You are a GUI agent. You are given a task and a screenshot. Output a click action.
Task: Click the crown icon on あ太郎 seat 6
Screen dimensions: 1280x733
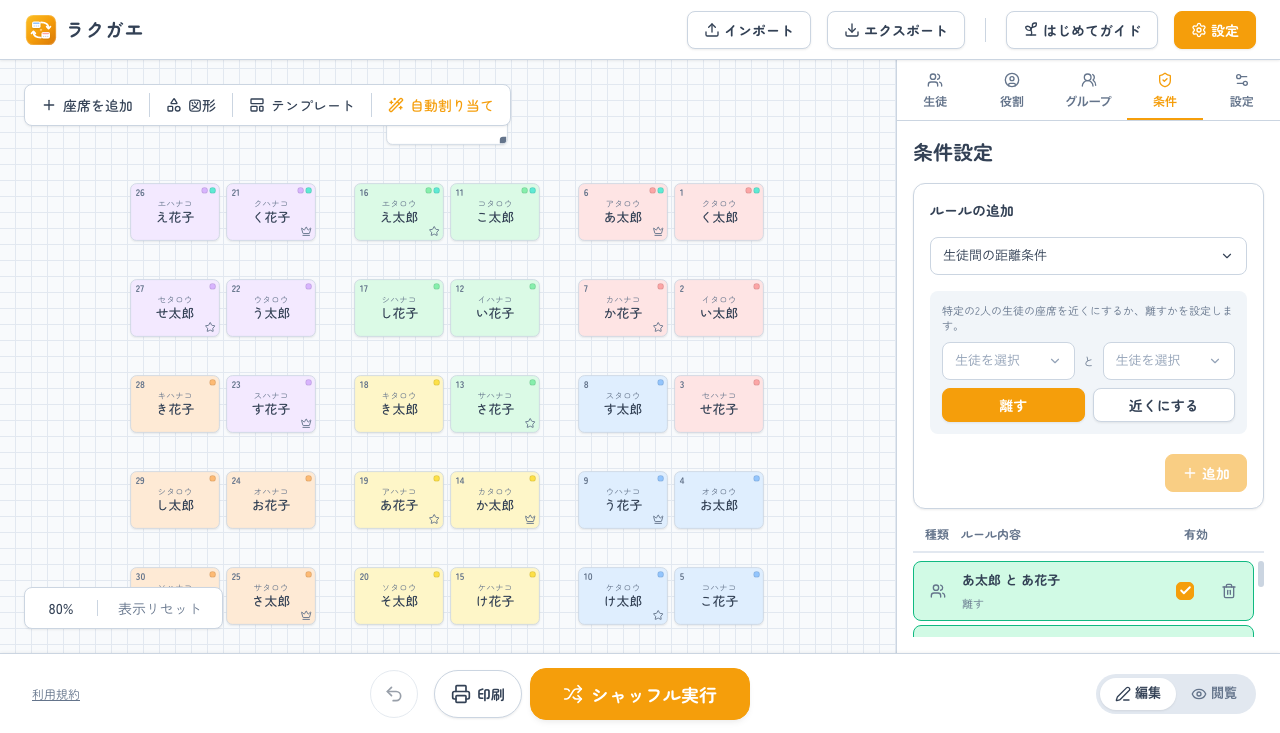click(x=658, y=231)
